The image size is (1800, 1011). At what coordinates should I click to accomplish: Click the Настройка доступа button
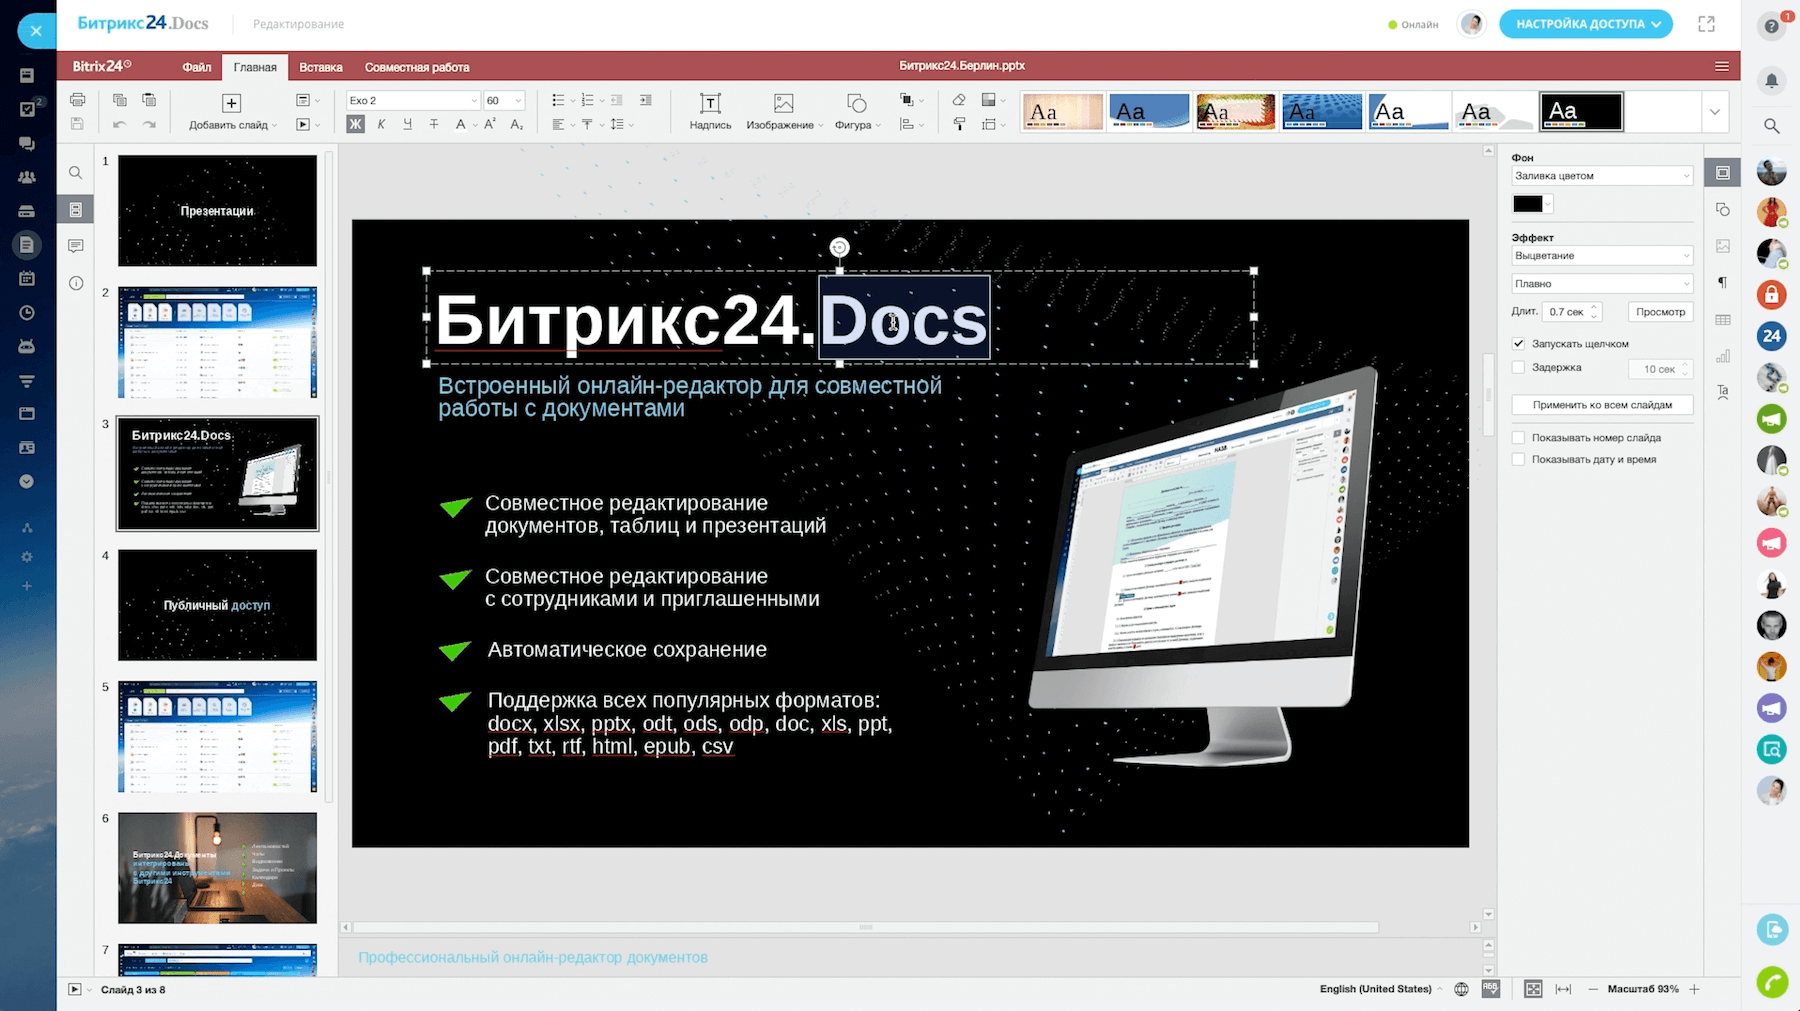[x=1585, y=24]
